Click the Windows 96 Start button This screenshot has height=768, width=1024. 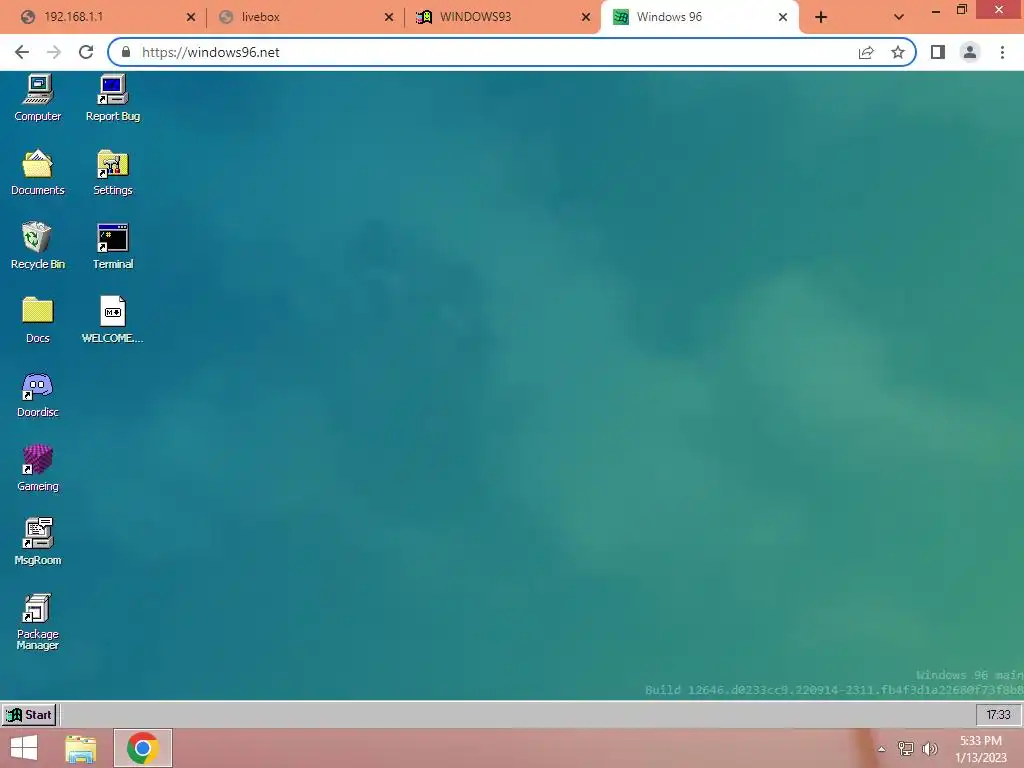coord(29,714)
